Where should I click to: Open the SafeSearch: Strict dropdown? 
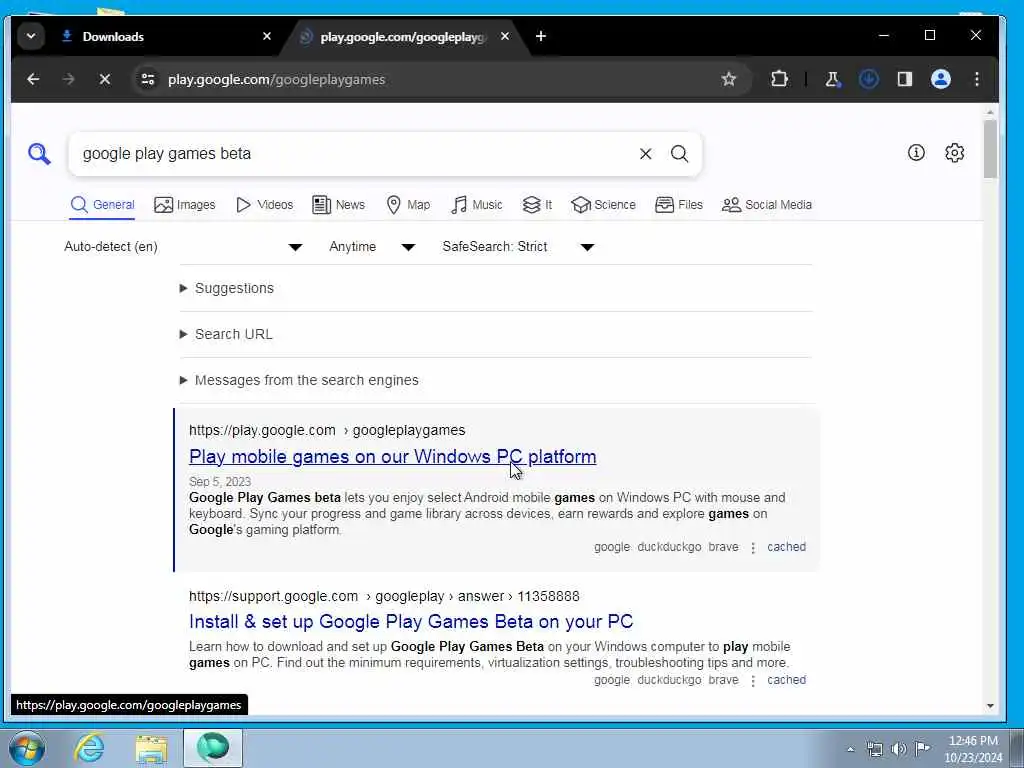pos(518,247)
